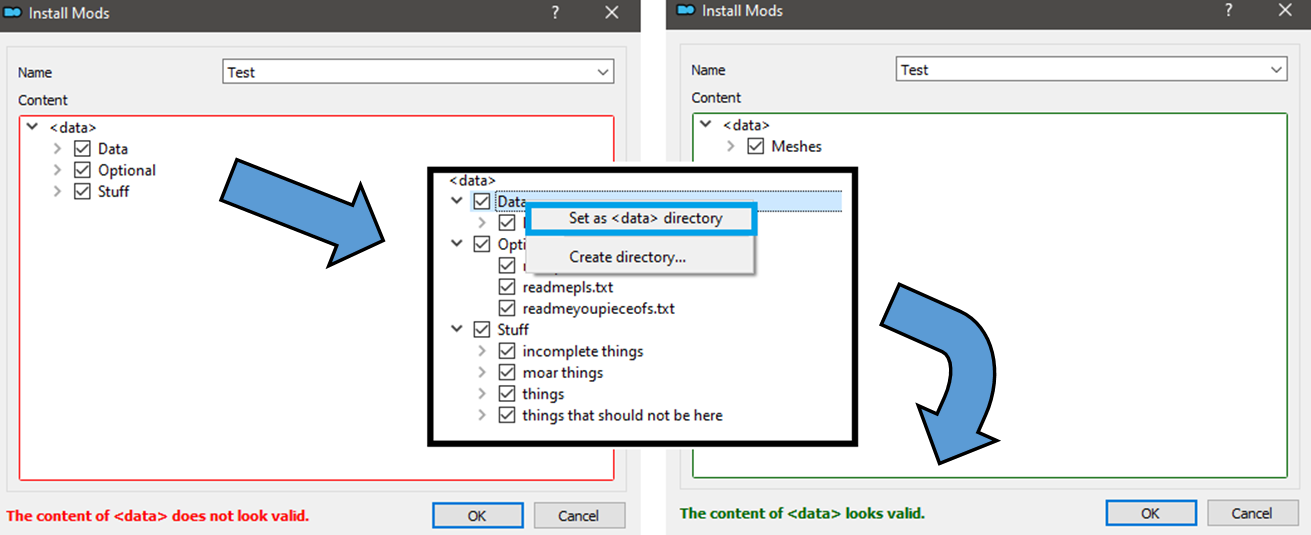
Task: Toggle the 'moar things' checkbox
Action: 507,373
